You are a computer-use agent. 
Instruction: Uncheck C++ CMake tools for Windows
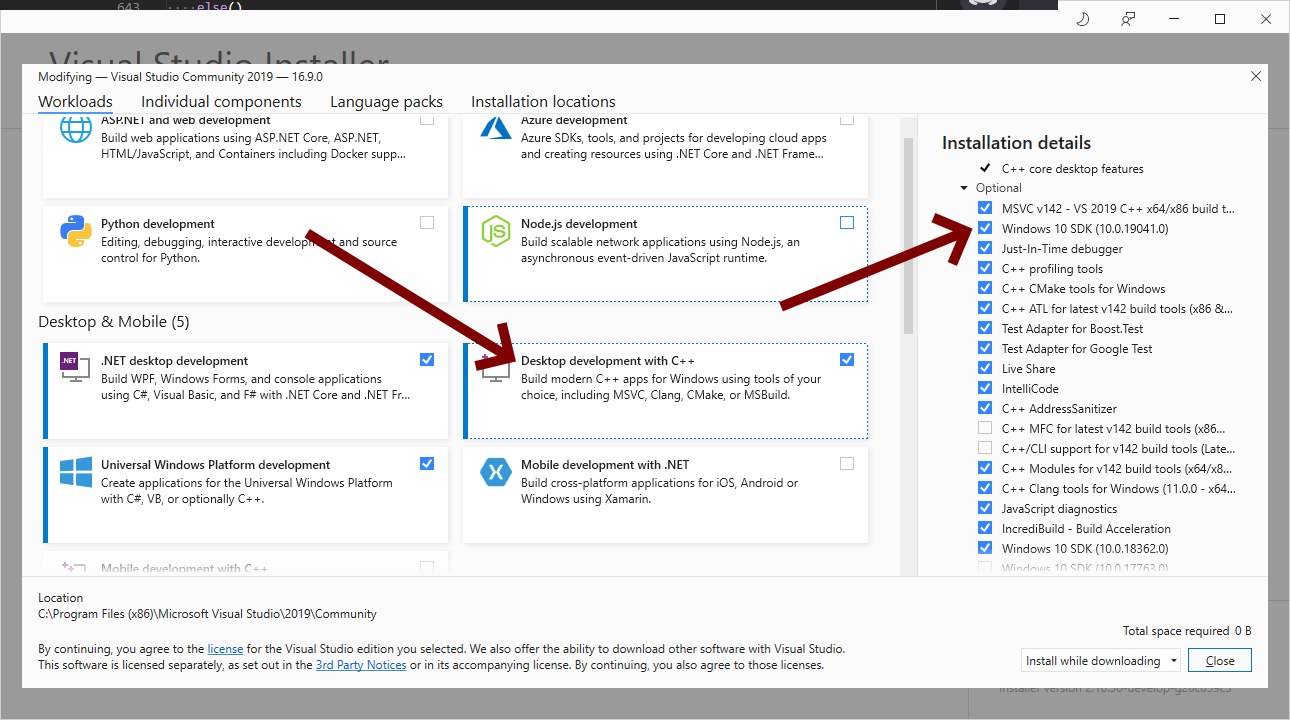[x=985, y=288]
